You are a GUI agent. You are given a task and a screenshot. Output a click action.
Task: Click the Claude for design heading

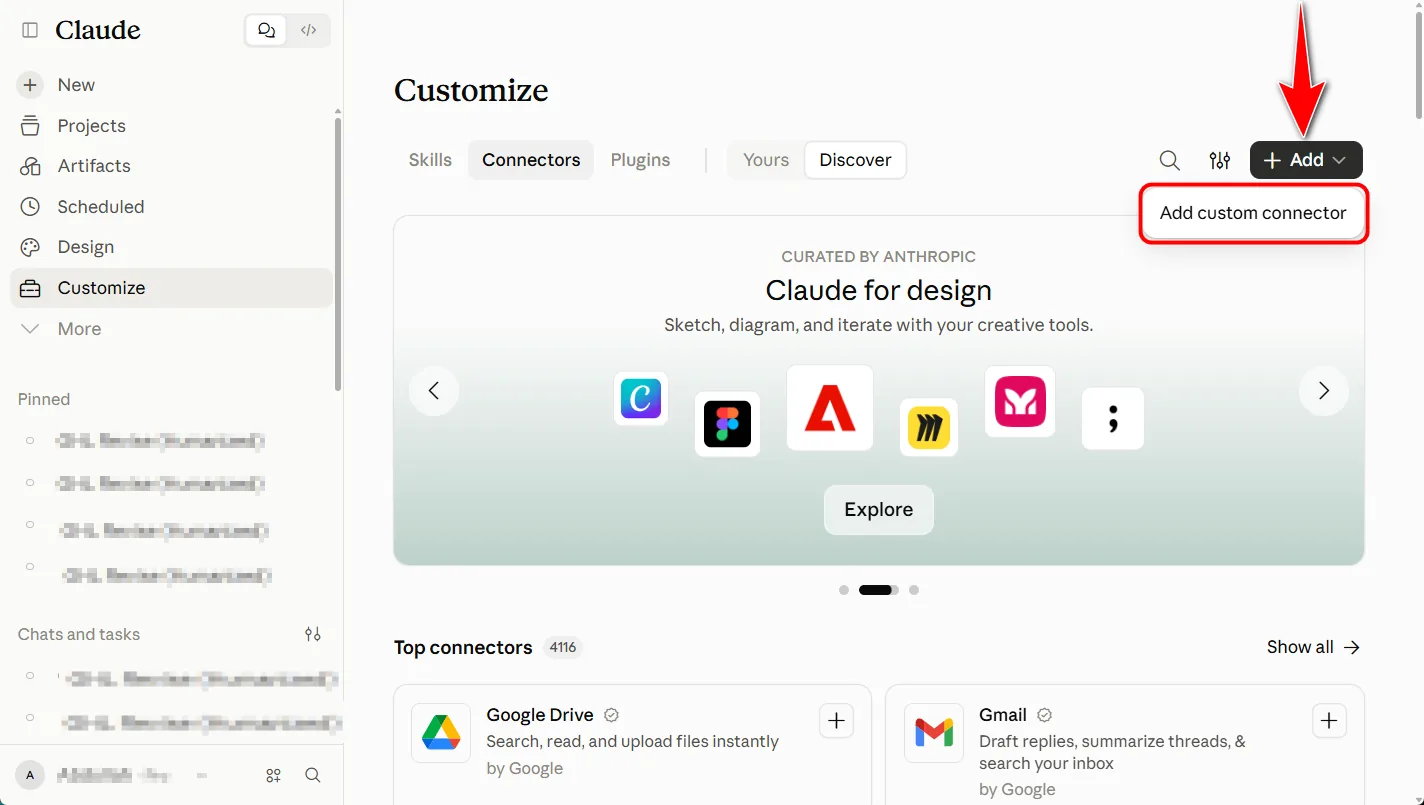(879, 291)
